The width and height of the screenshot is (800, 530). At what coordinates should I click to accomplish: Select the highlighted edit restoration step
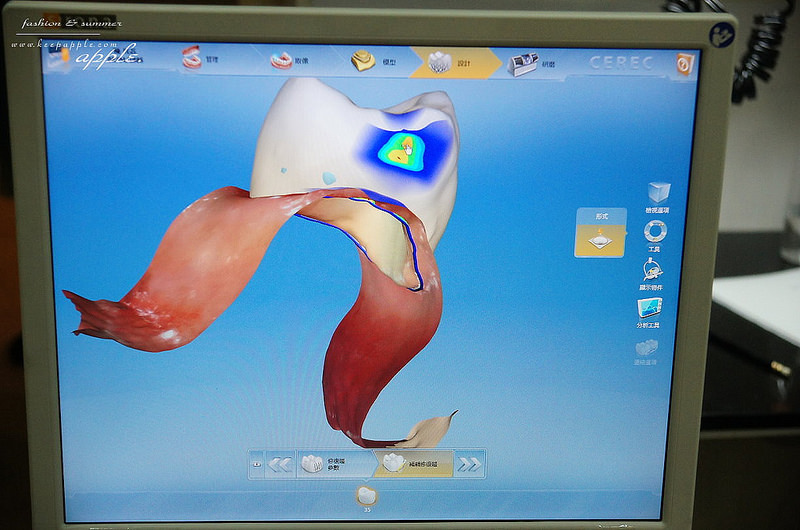(413, 464)
